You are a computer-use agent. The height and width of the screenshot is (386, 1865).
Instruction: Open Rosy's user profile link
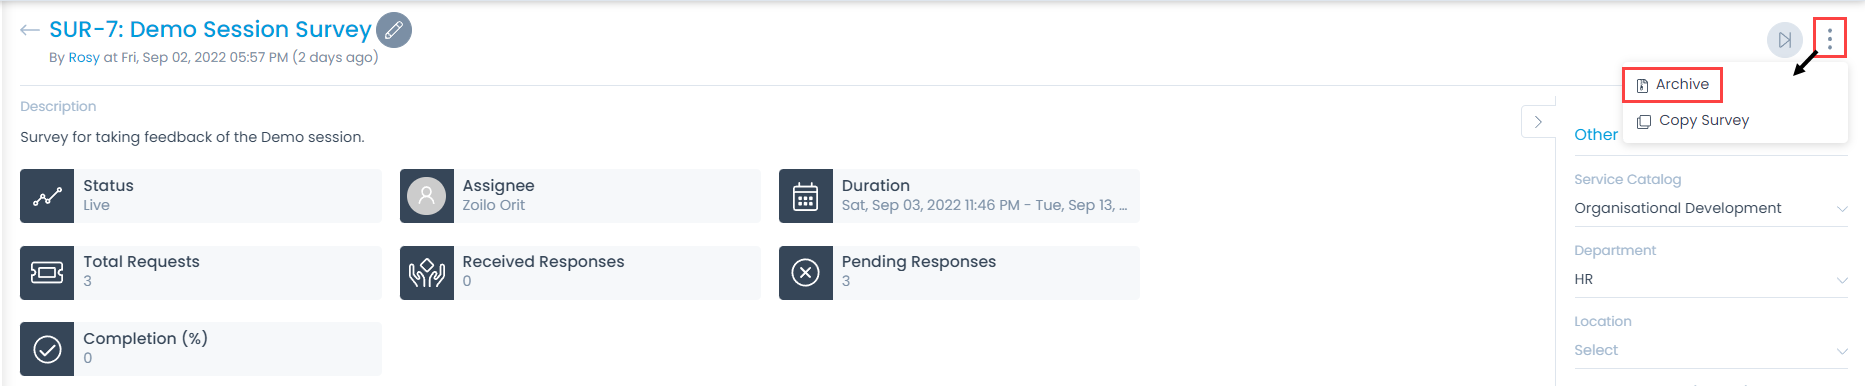click(x=84, y=58)
